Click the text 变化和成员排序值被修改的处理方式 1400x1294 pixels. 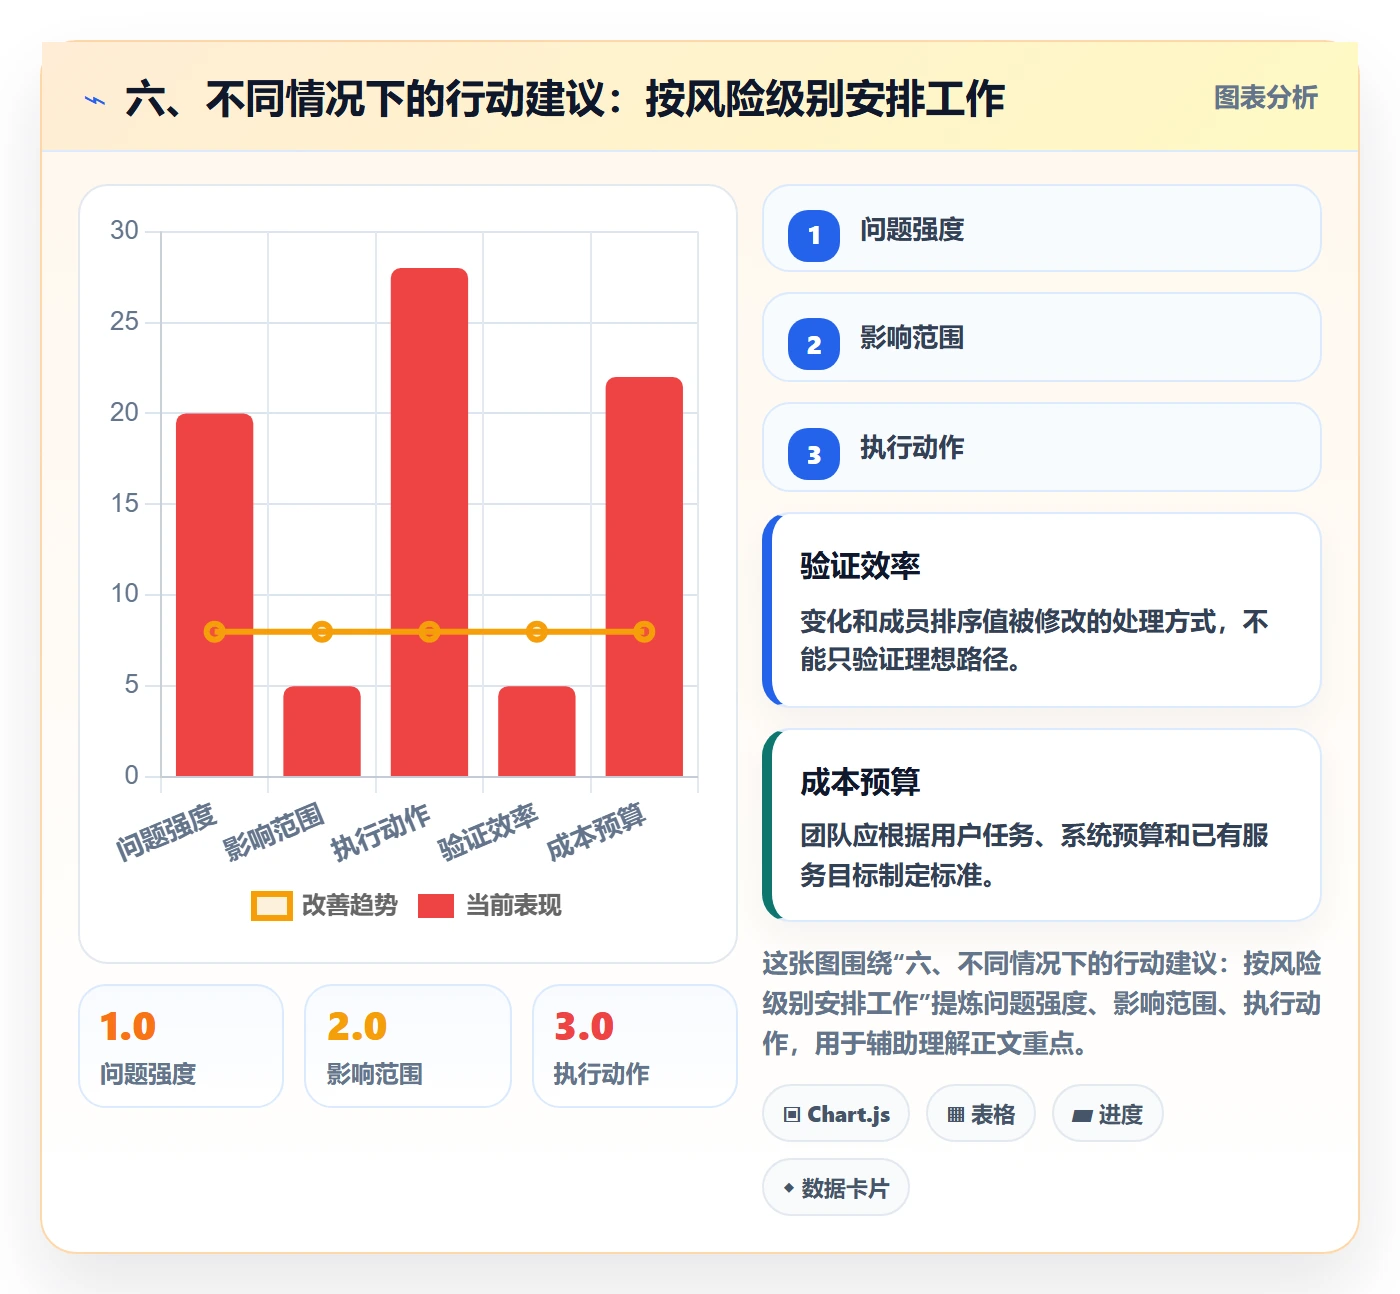(x=1008, y=621)
